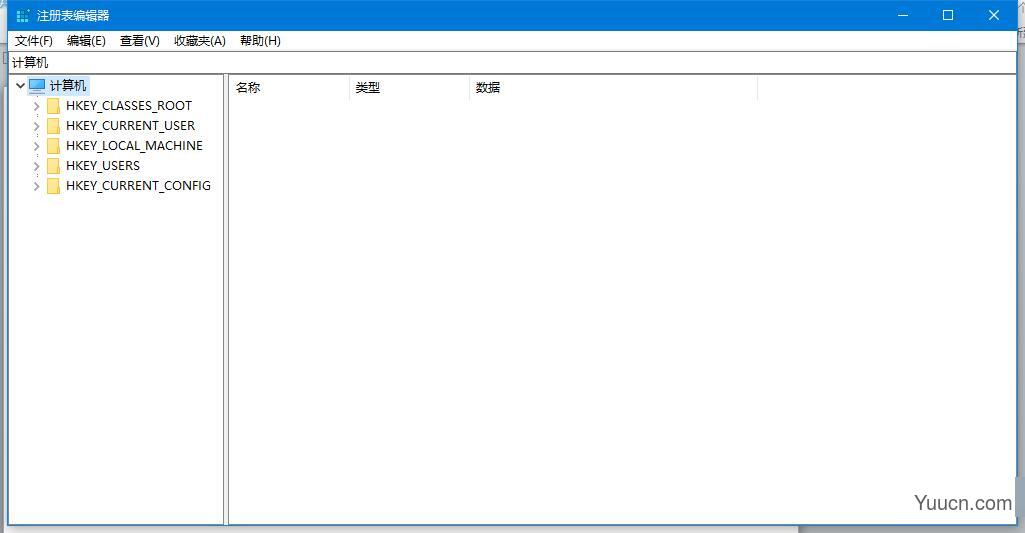This screenshot has width=1025, height=533.
Task: Select HKEY_CURRENT_USER label in tree
Action: coord(130,126)
